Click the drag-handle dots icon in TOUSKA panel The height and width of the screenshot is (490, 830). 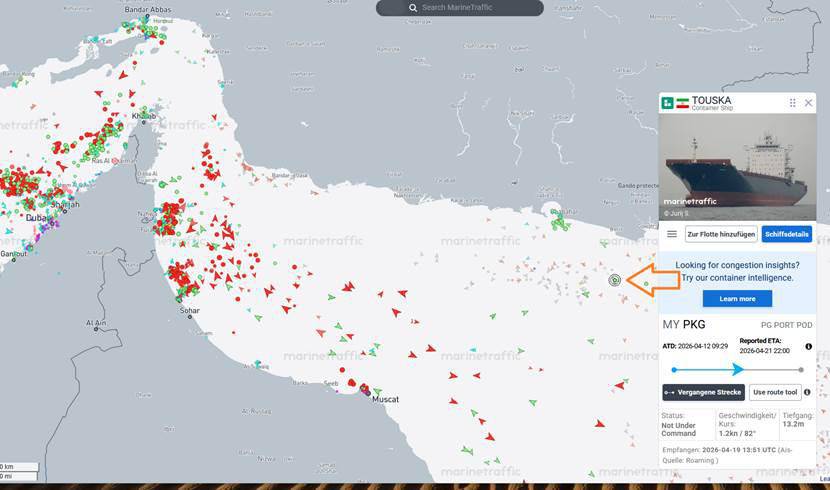pos(792,103)
